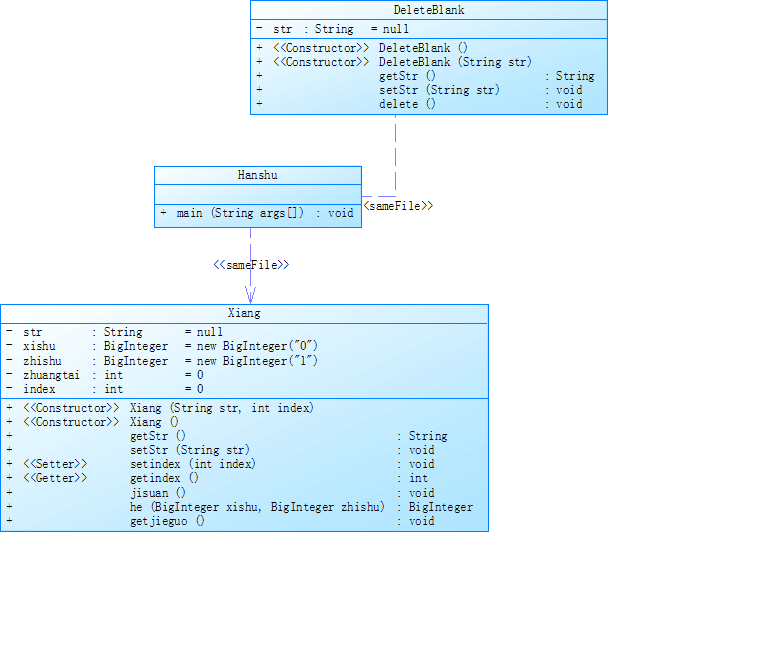Screen dimensions: 761x666
Task: Click the sameFile label beside Hanshu
Action: pyautogui.click(x=398, y=206)
